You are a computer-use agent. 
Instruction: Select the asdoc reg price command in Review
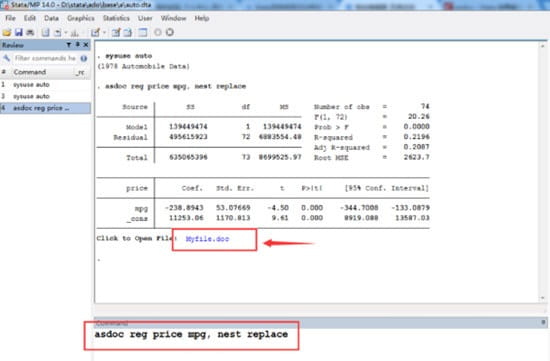click(45, 108)
